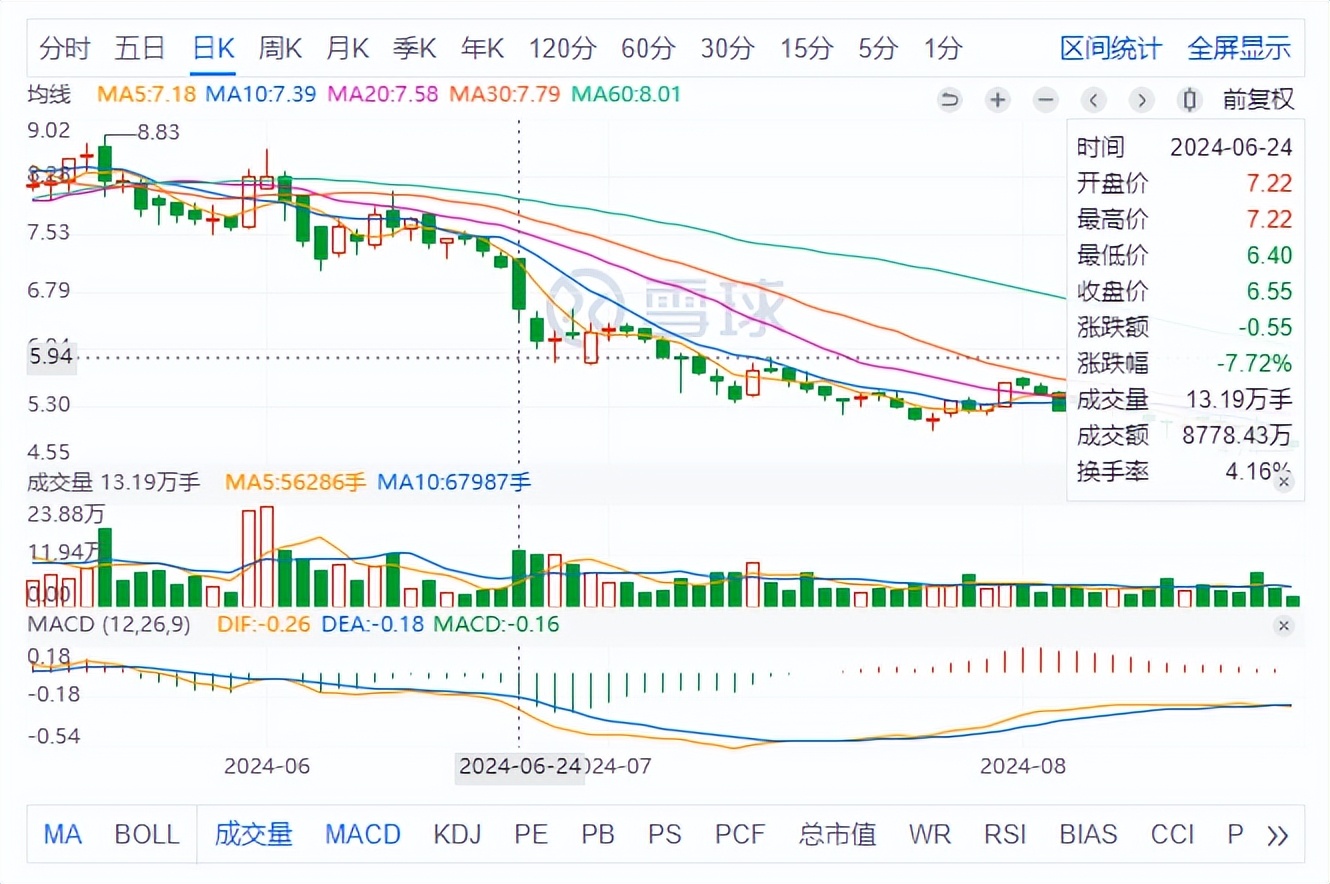Switch to 分时 tab
The width and height of the screenshot is (1330, 884).
pyautogui.click(x=65, y=48)
